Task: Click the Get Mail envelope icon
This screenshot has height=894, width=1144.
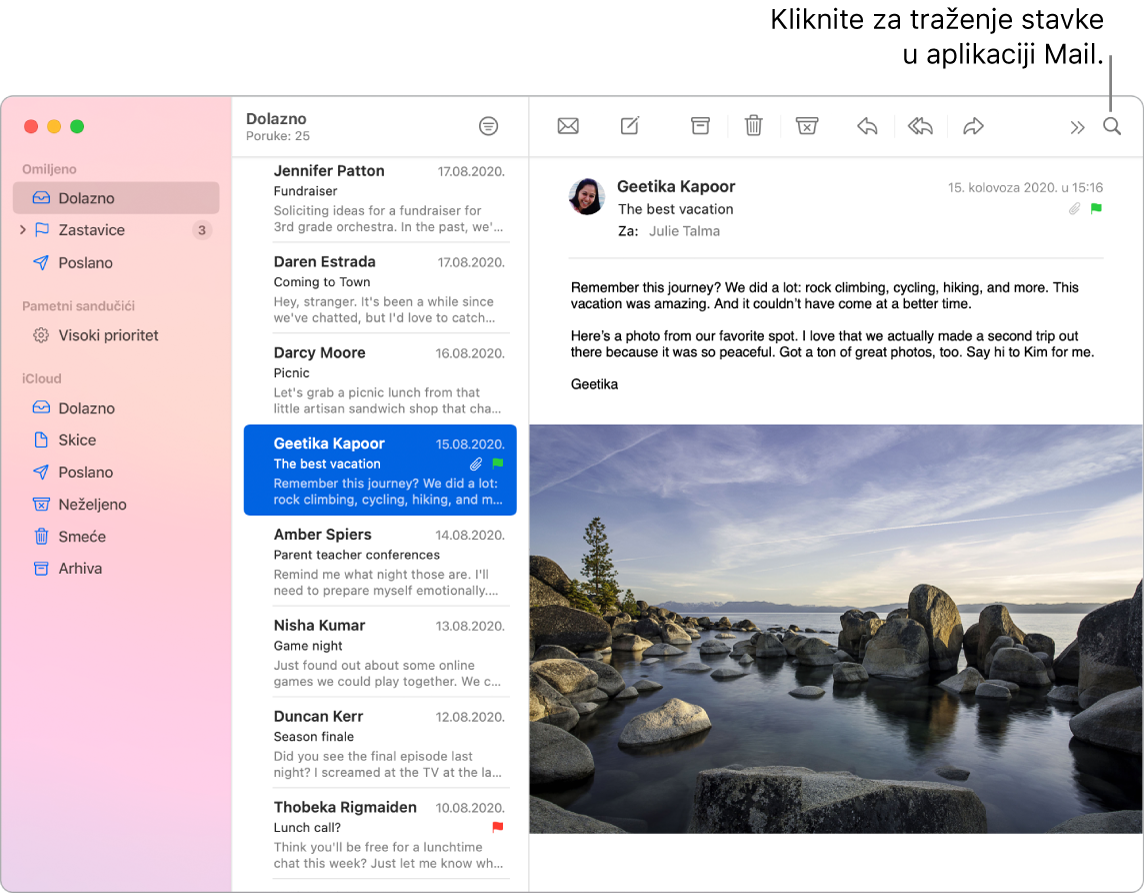Action: (568, 126)
